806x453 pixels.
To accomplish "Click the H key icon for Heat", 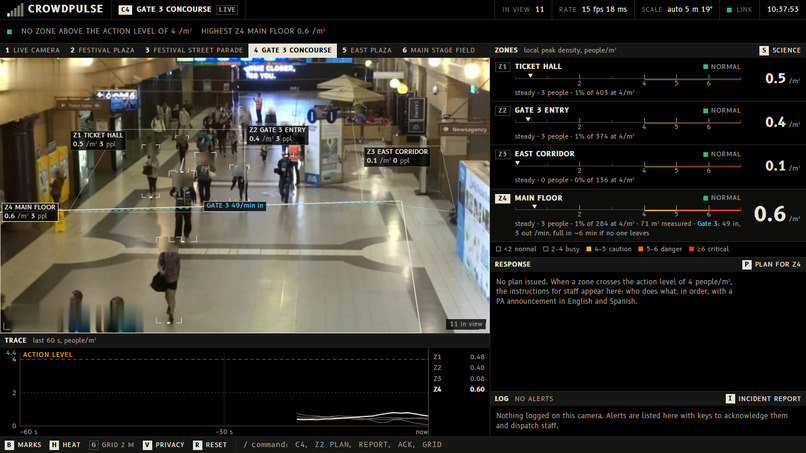I will pos(54,445).
